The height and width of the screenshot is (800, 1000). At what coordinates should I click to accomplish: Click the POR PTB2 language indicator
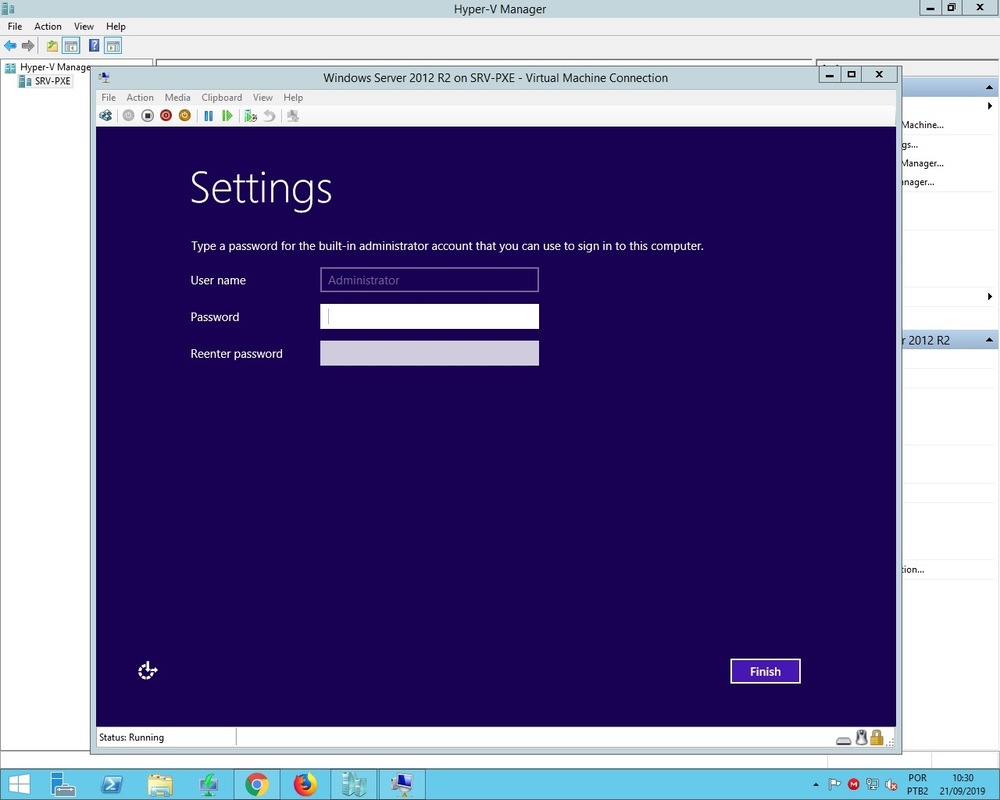918,784
